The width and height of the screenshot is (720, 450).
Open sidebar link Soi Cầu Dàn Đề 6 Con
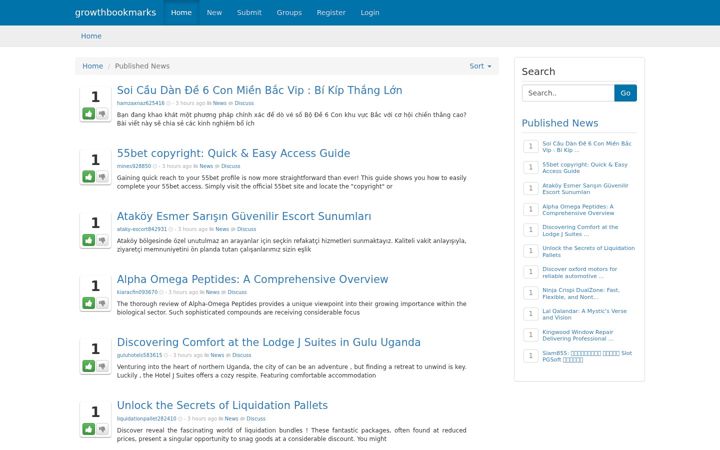click(587, 146)
